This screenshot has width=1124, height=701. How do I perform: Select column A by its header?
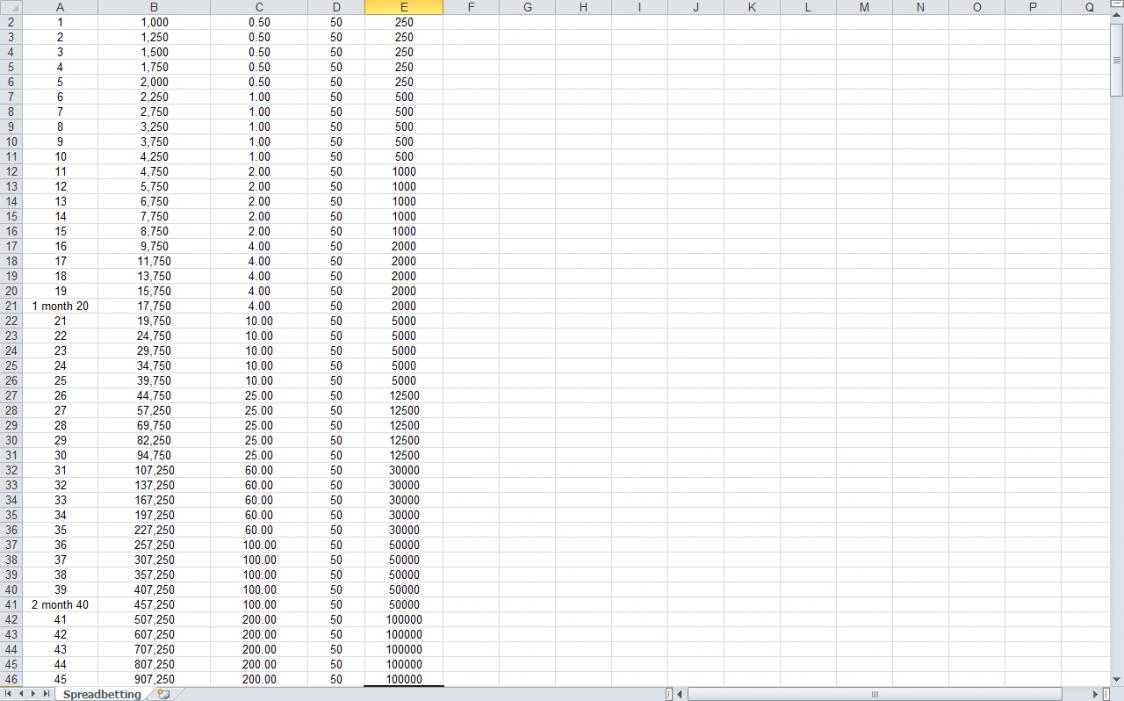tap(59, 7)
